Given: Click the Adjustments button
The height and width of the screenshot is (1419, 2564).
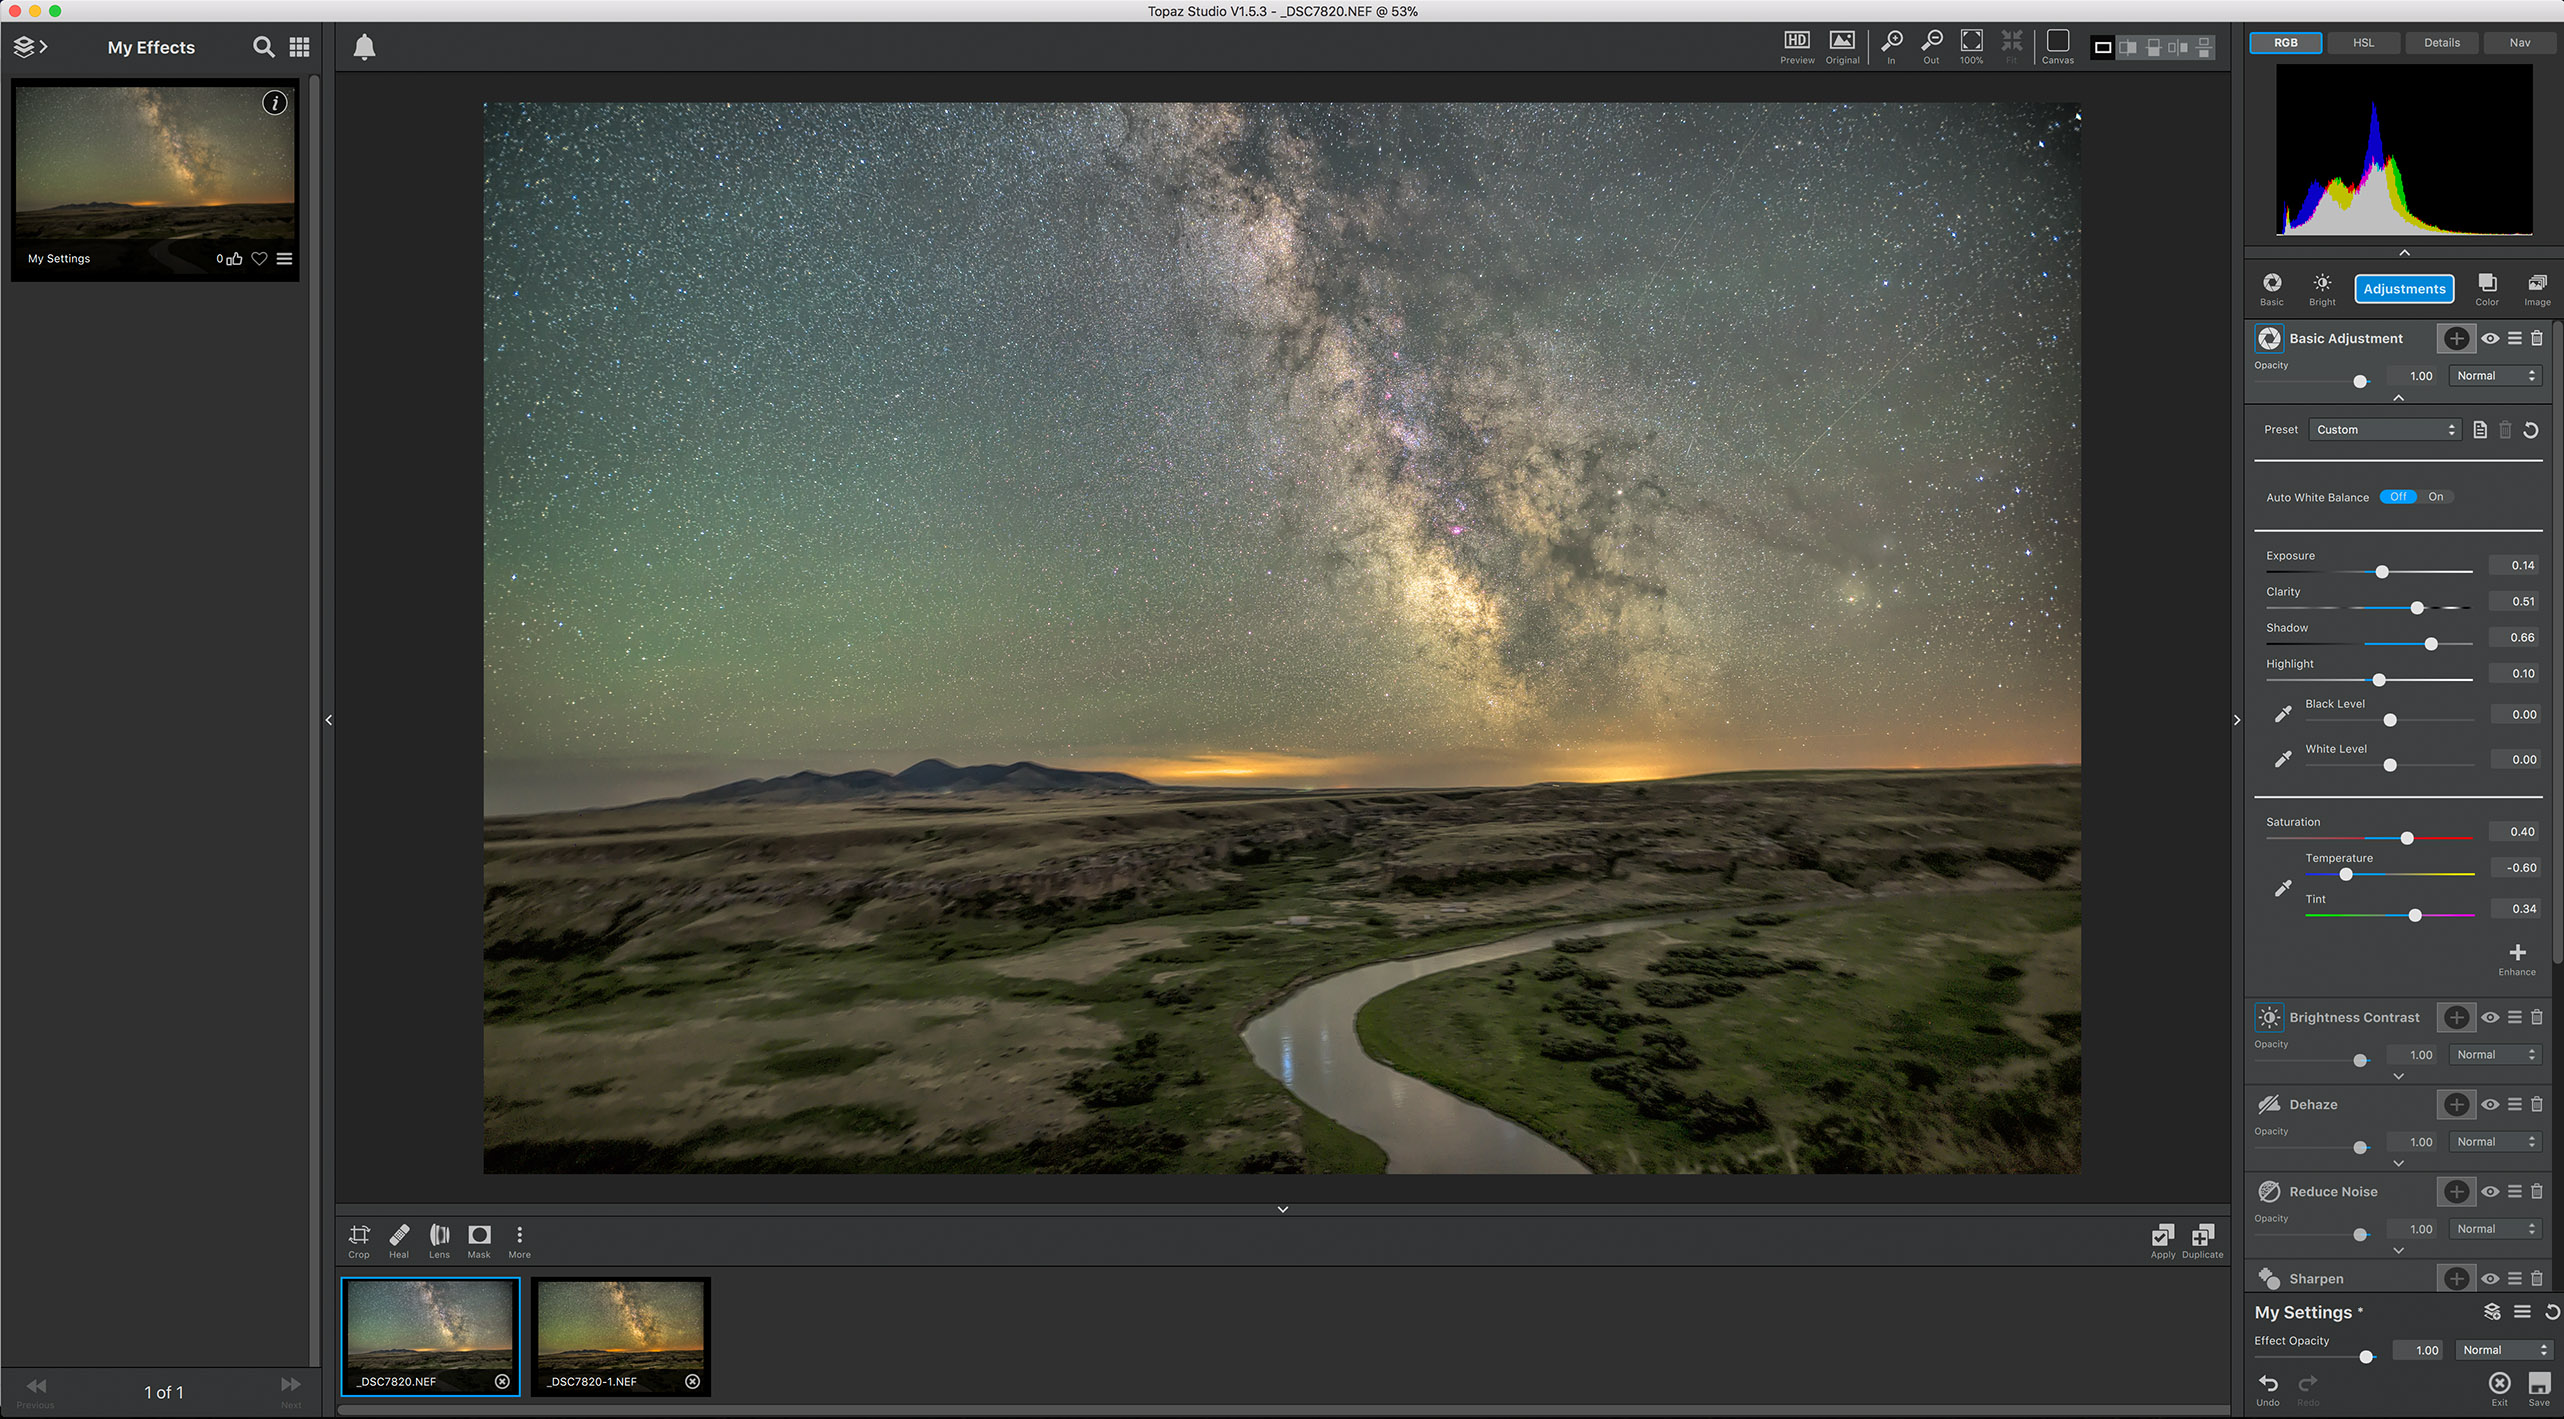Looking at the screenshot, I should (2404, 289).
